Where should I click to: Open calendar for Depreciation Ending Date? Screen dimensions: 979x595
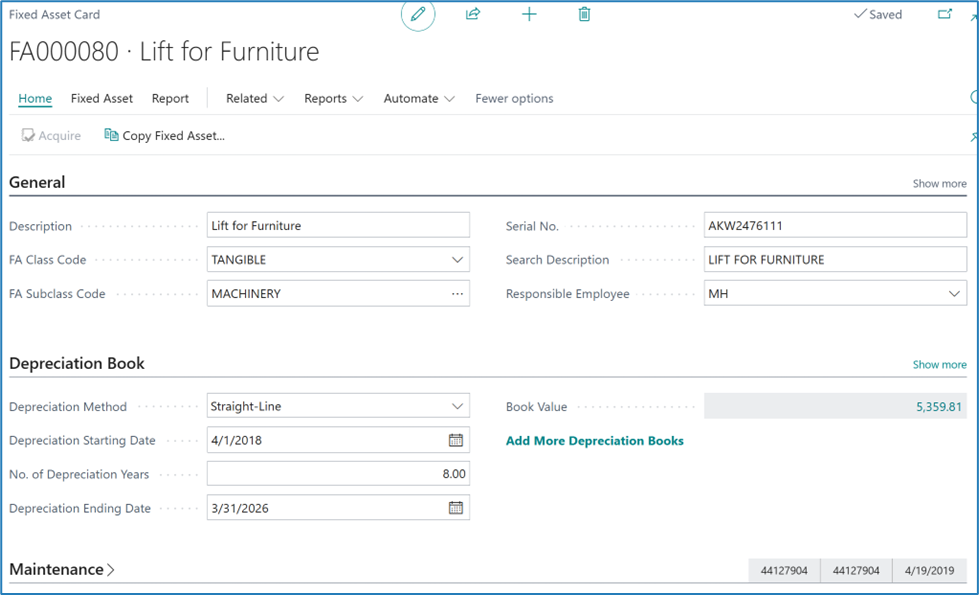[x=456, y=508]
